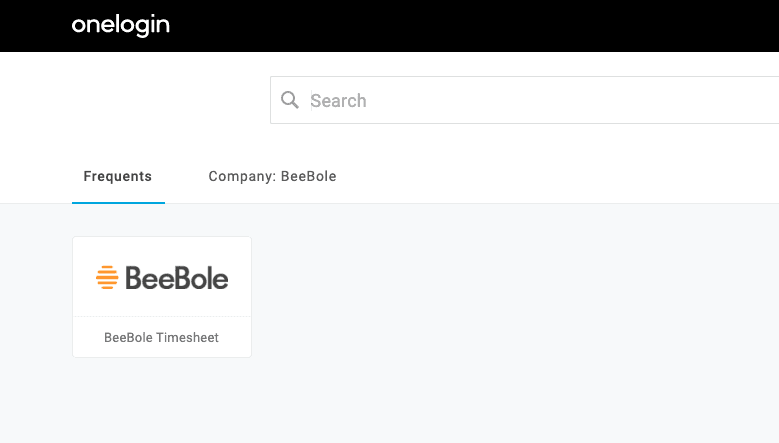779x443 pixels.
Task: Open the BeeBole Timesheet app tile
Action: click(162, 297)
